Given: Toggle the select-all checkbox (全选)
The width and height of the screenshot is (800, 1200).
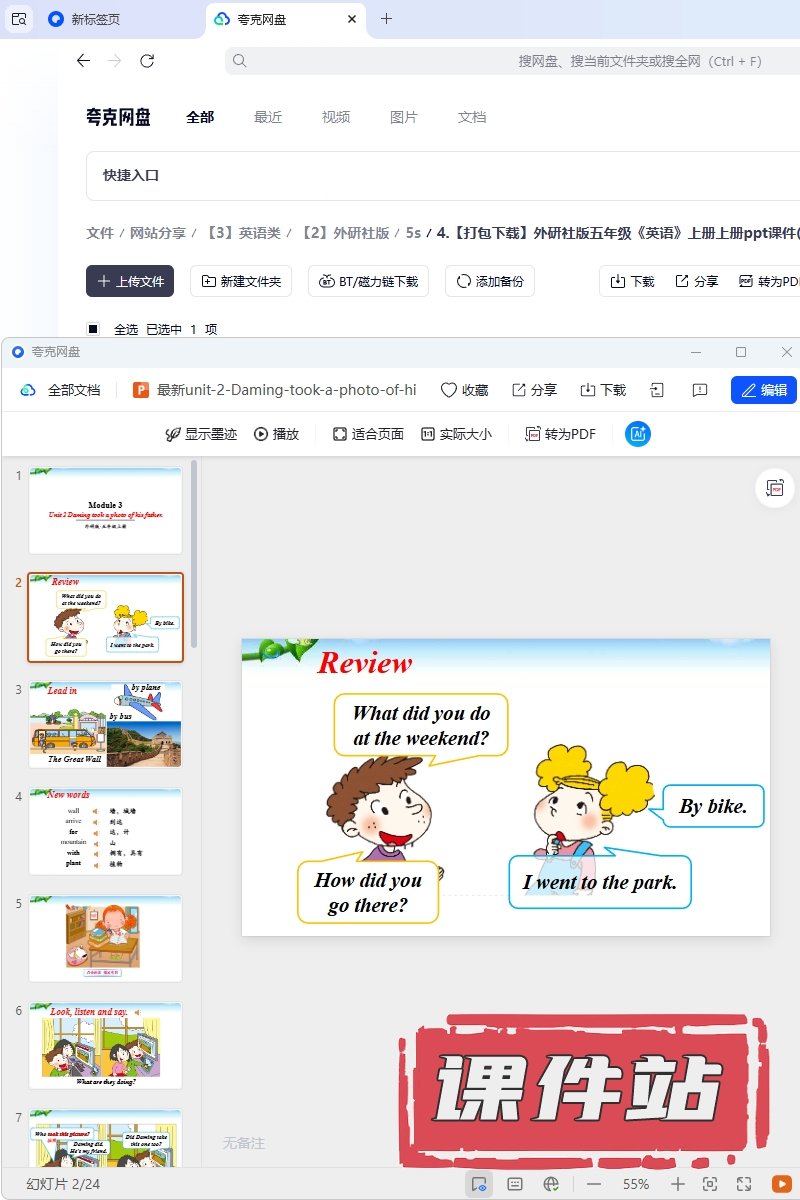Looking at the screenshot, I should (93, 329).
